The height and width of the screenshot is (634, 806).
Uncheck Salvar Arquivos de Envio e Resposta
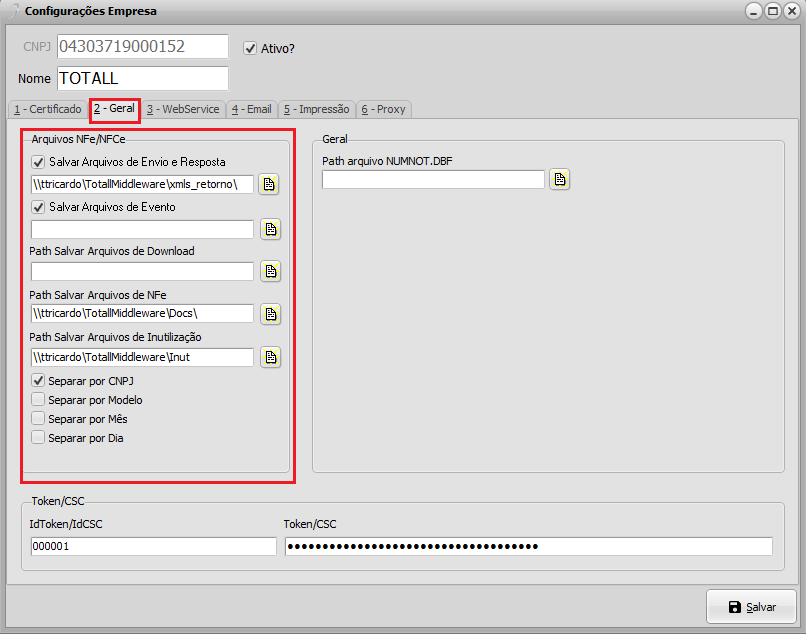click(38, 162)
